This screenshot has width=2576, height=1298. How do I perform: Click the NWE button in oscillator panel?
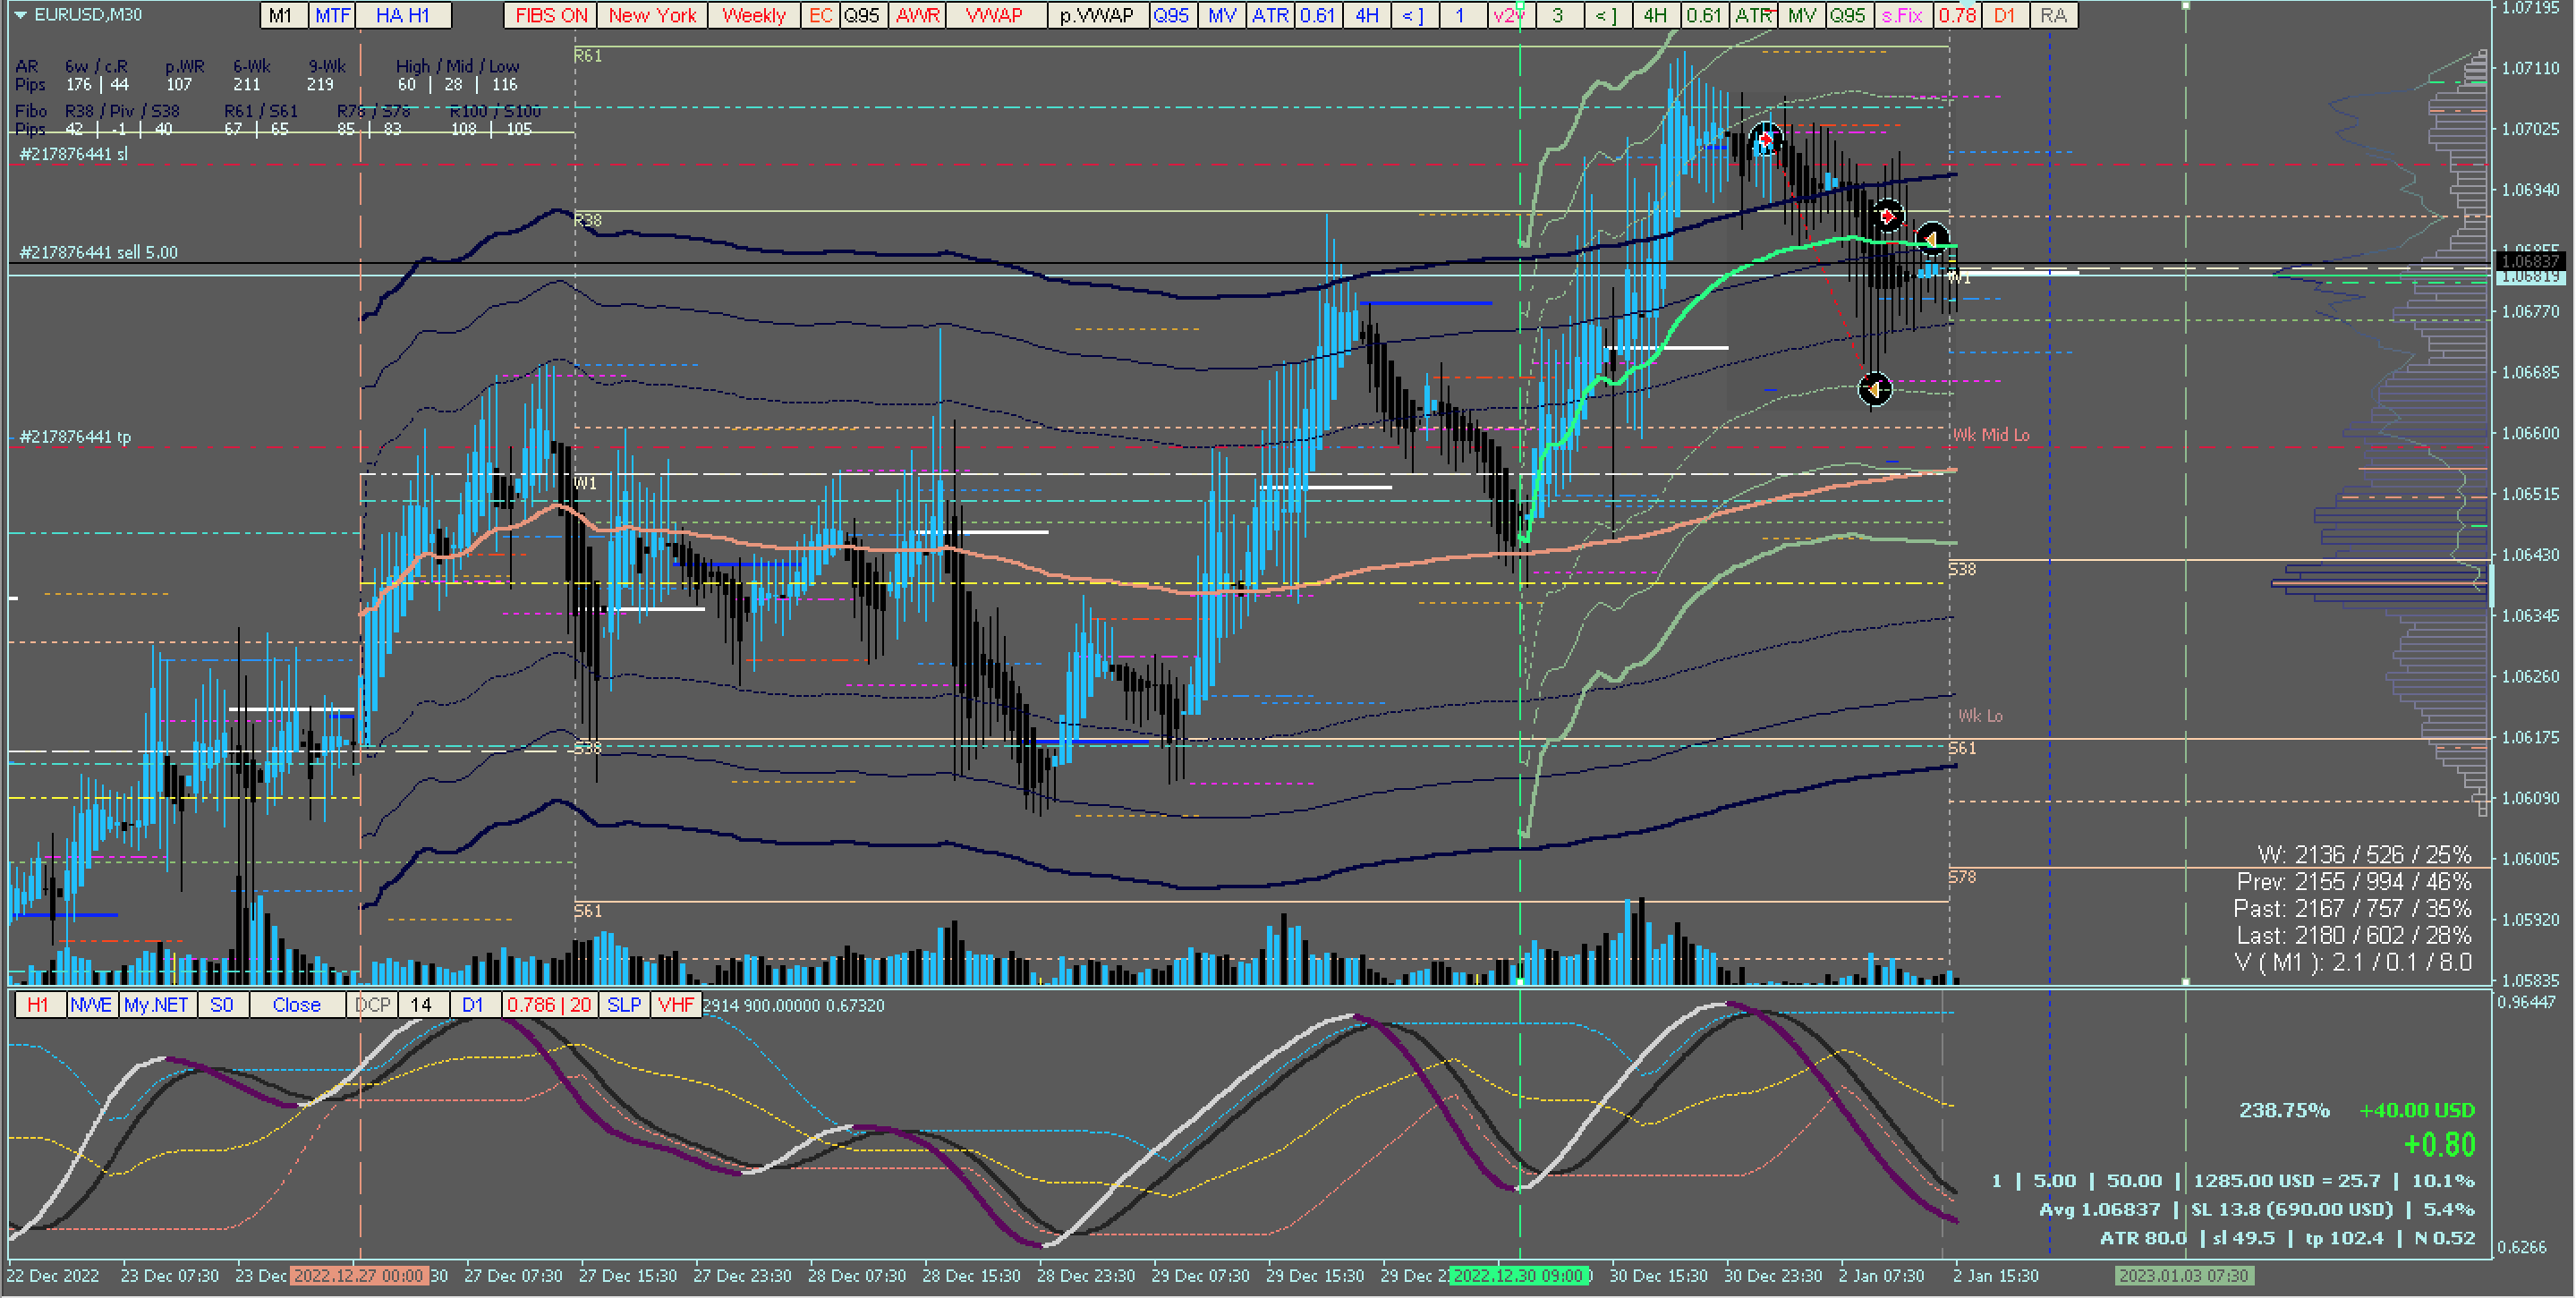point(91,1005)
